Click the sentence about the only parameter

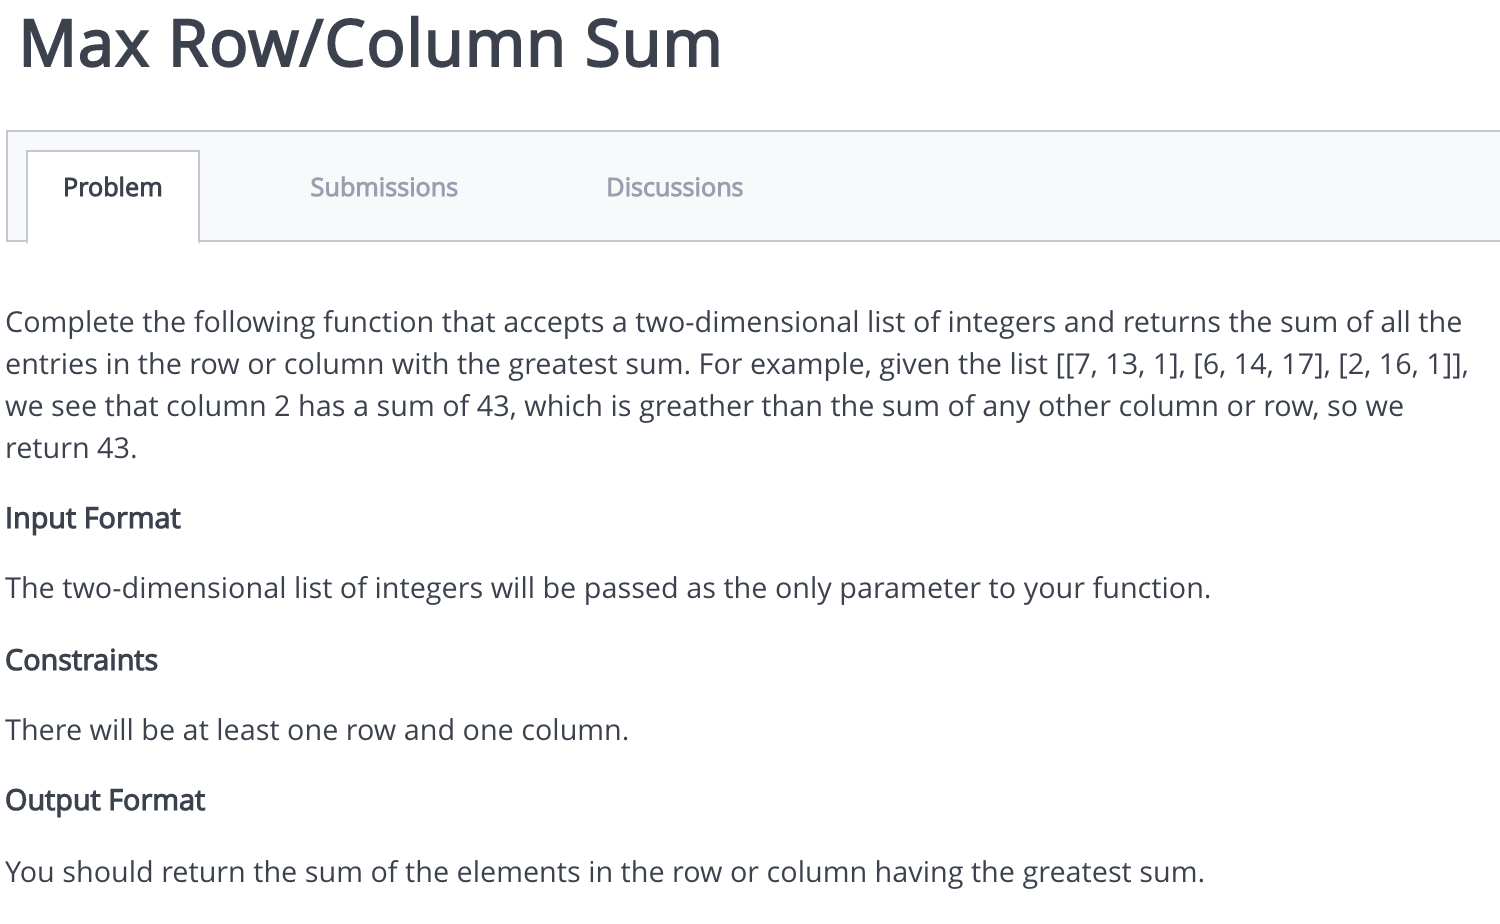tap(608, 588)
